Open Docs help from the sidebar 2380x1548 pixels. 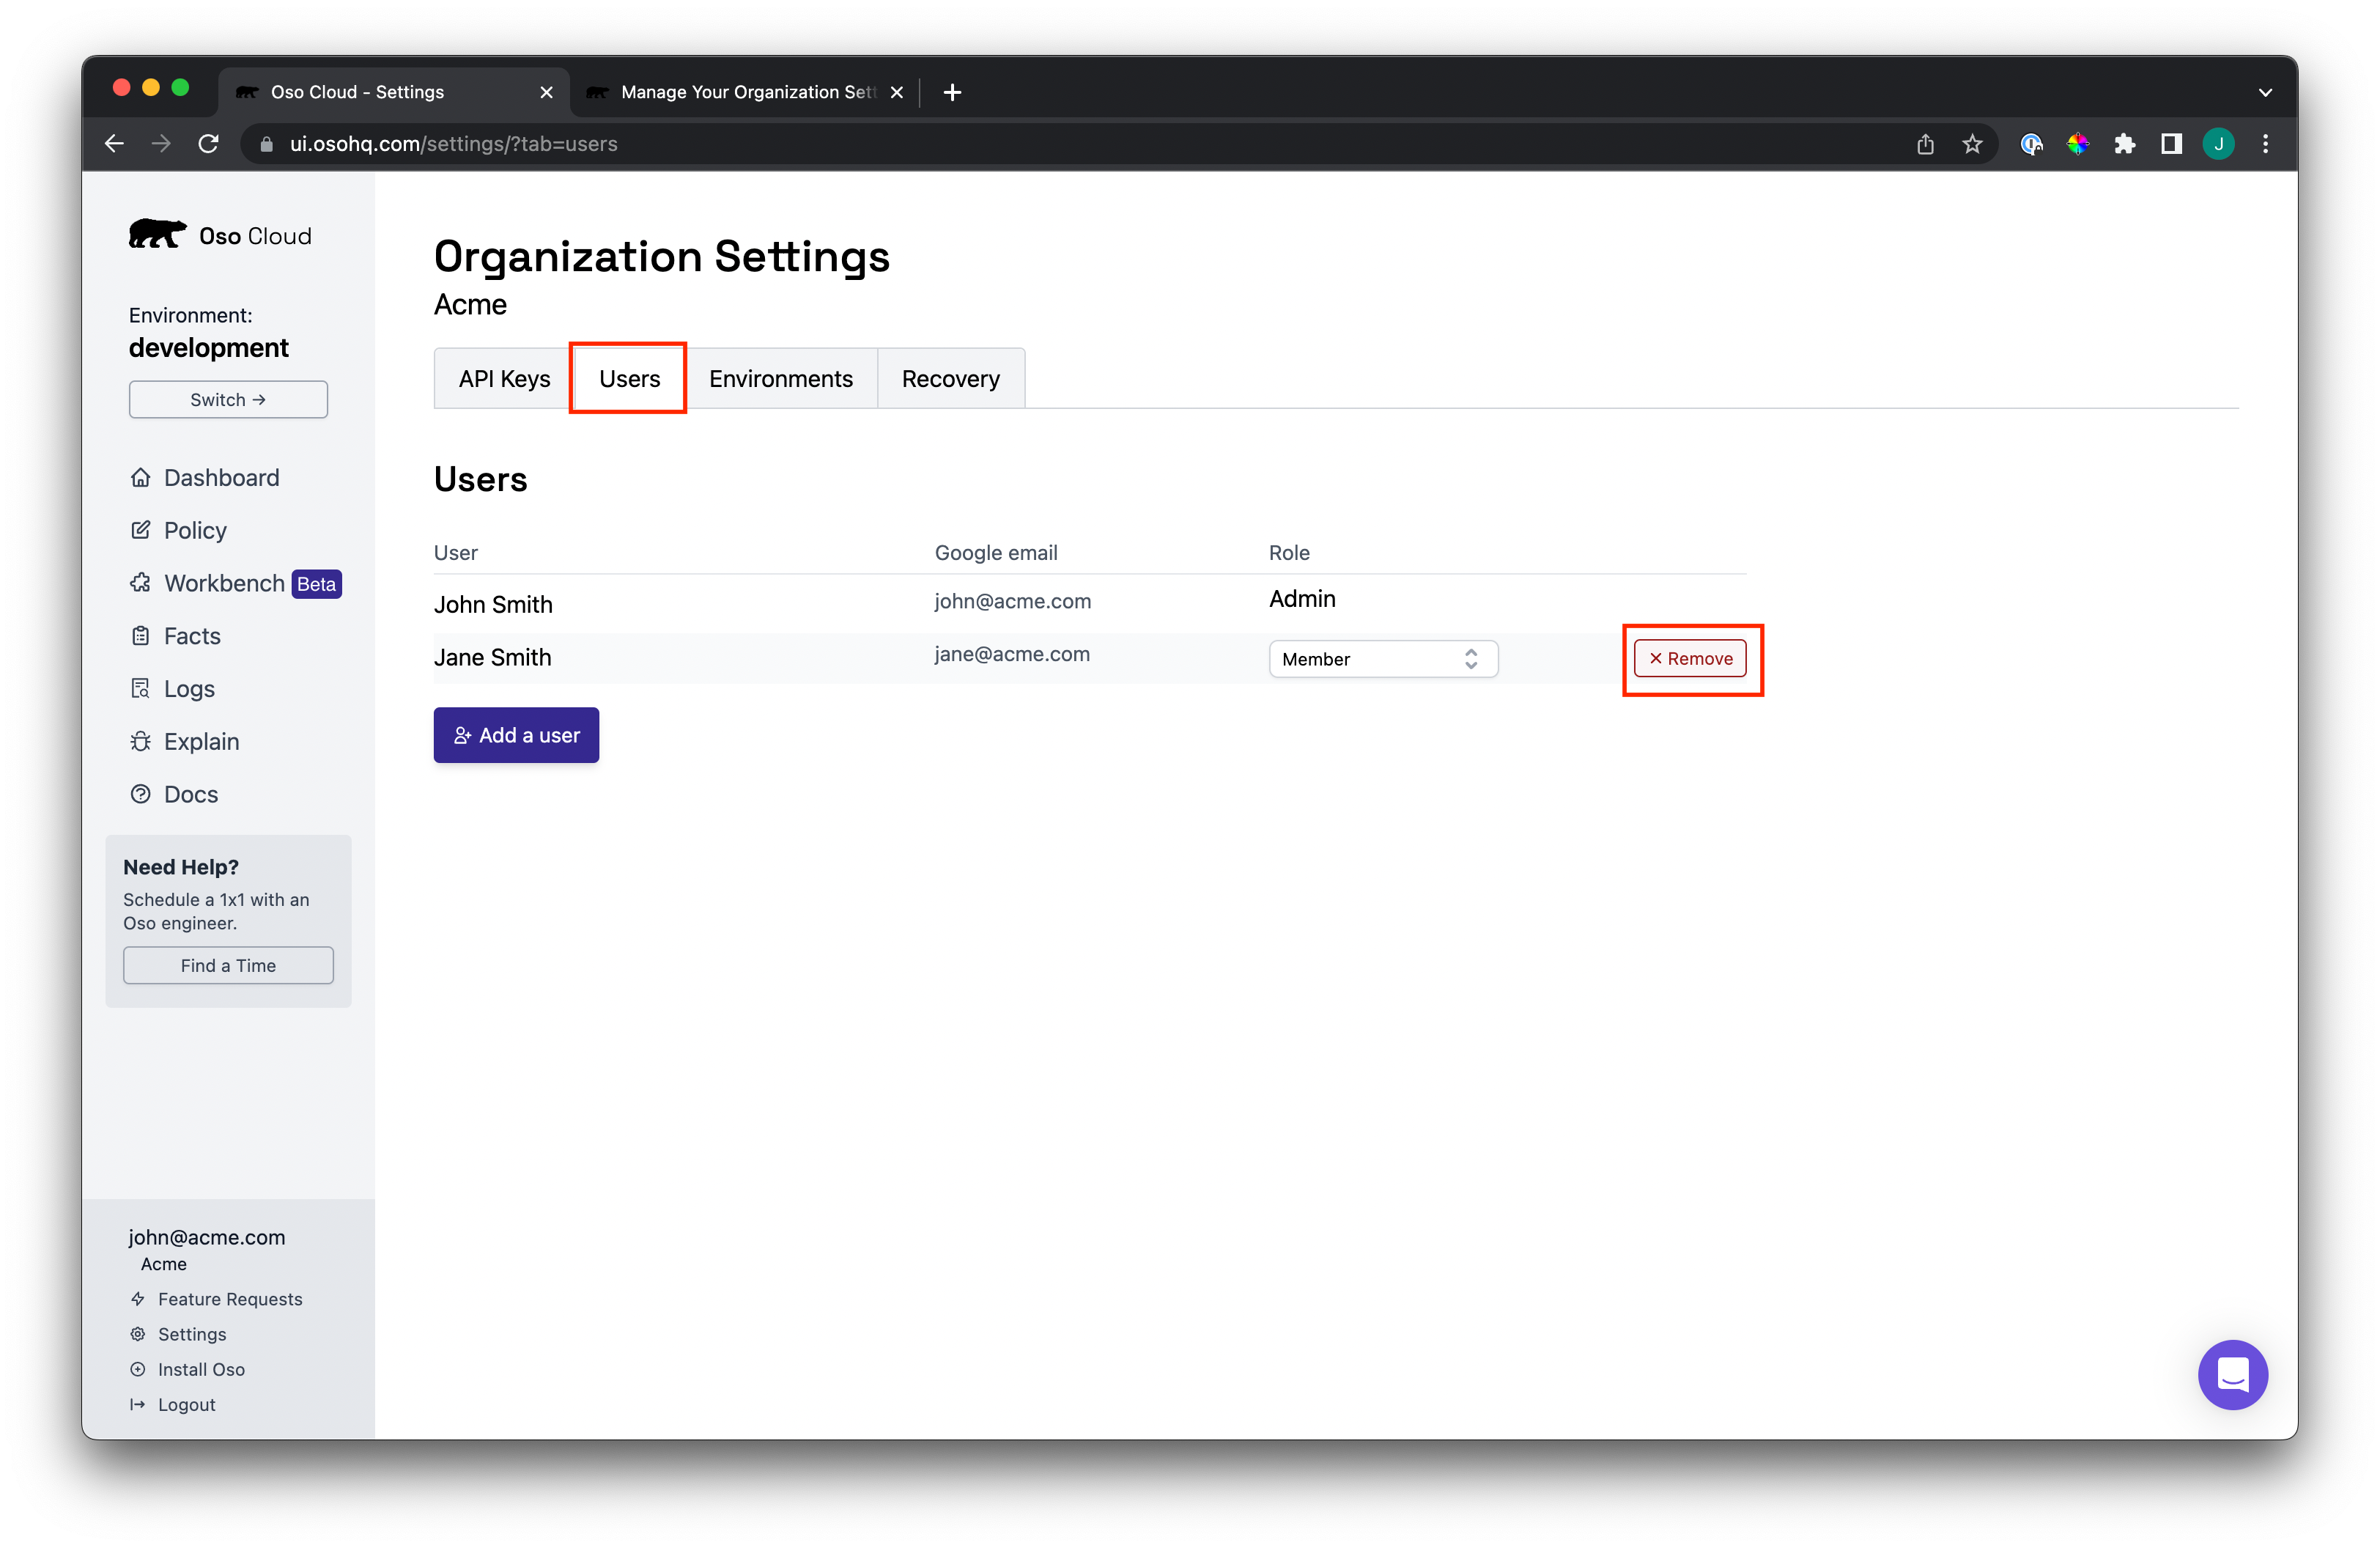190,795
